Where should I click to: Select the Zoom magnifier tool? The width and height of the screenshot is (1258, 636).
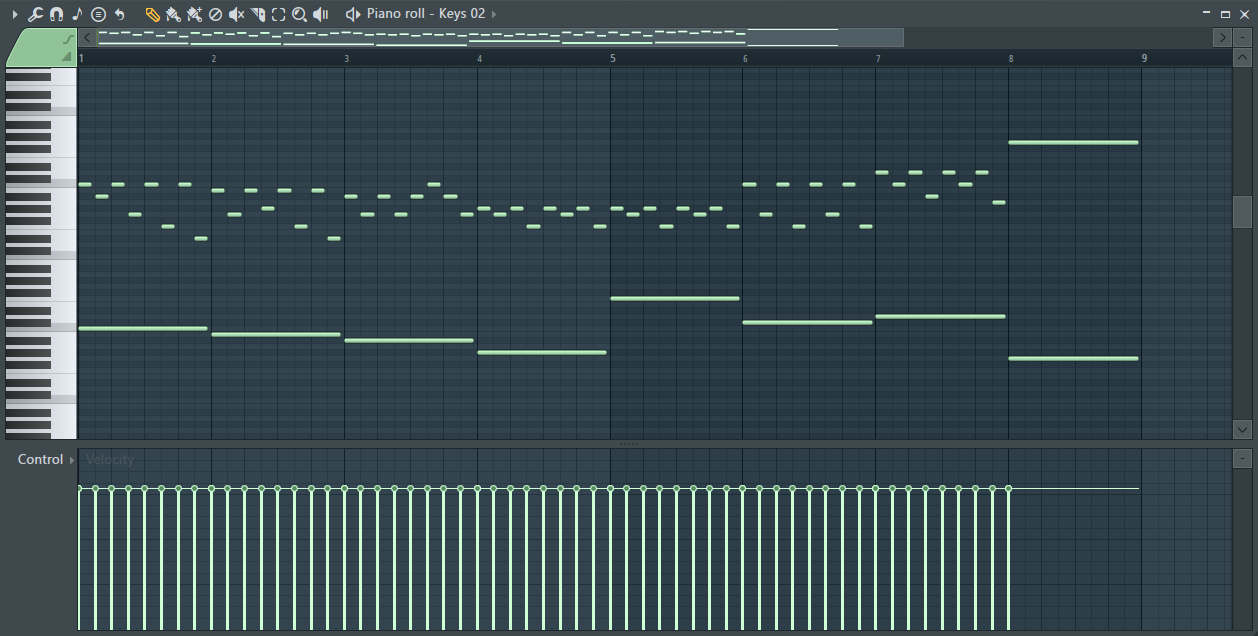[x=299, y=14]
